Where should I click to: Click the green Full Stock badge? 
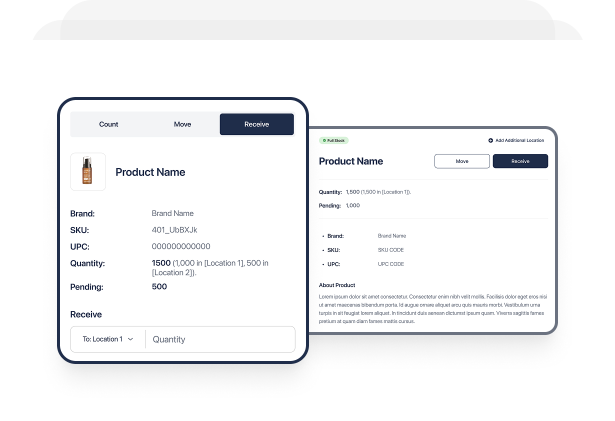[x=333, y=140]
